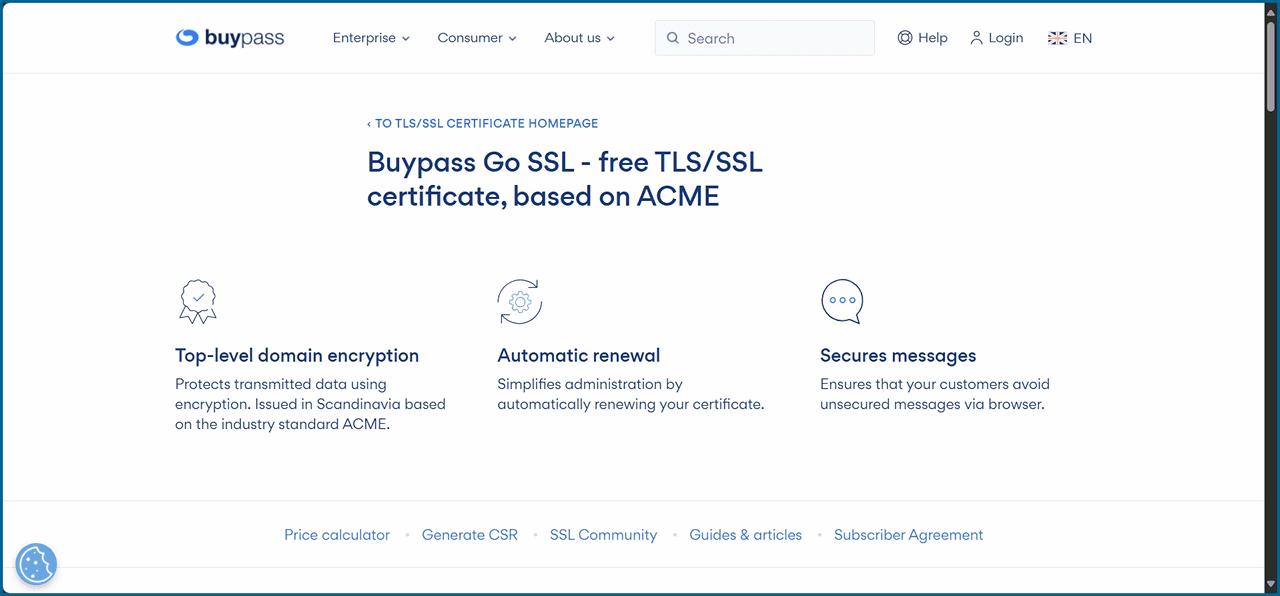Go to Generate CSR page

pyautogui.click(x=470, y=535)
